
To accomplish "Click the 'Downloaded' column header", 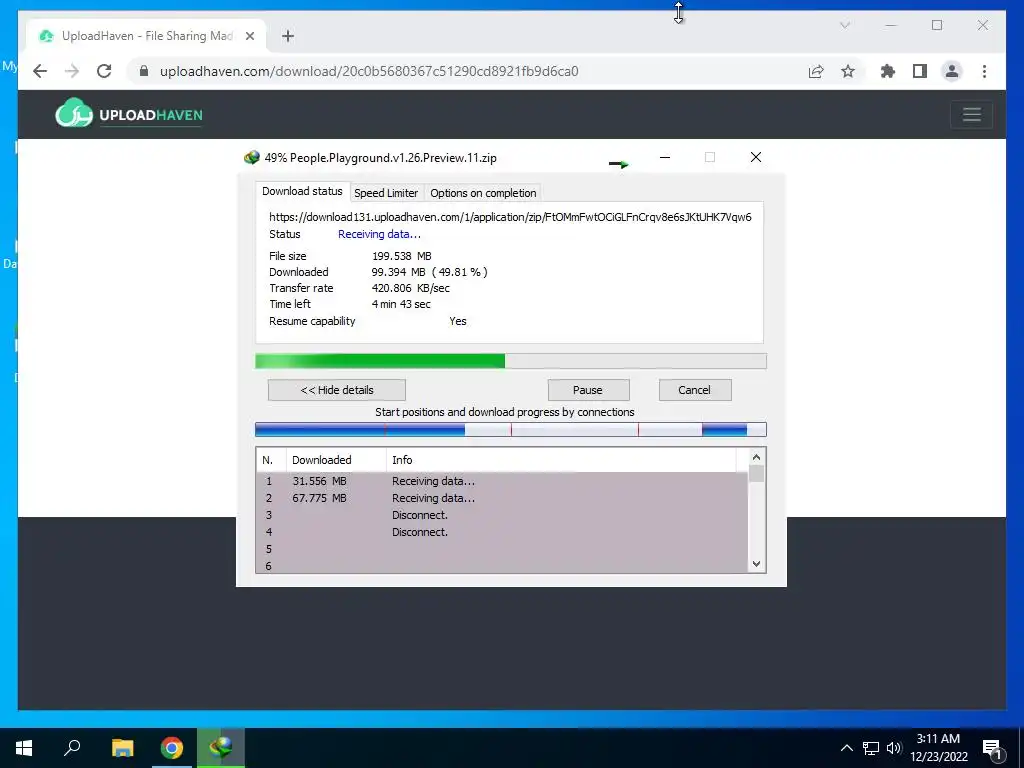I will [x=336, y=460].
